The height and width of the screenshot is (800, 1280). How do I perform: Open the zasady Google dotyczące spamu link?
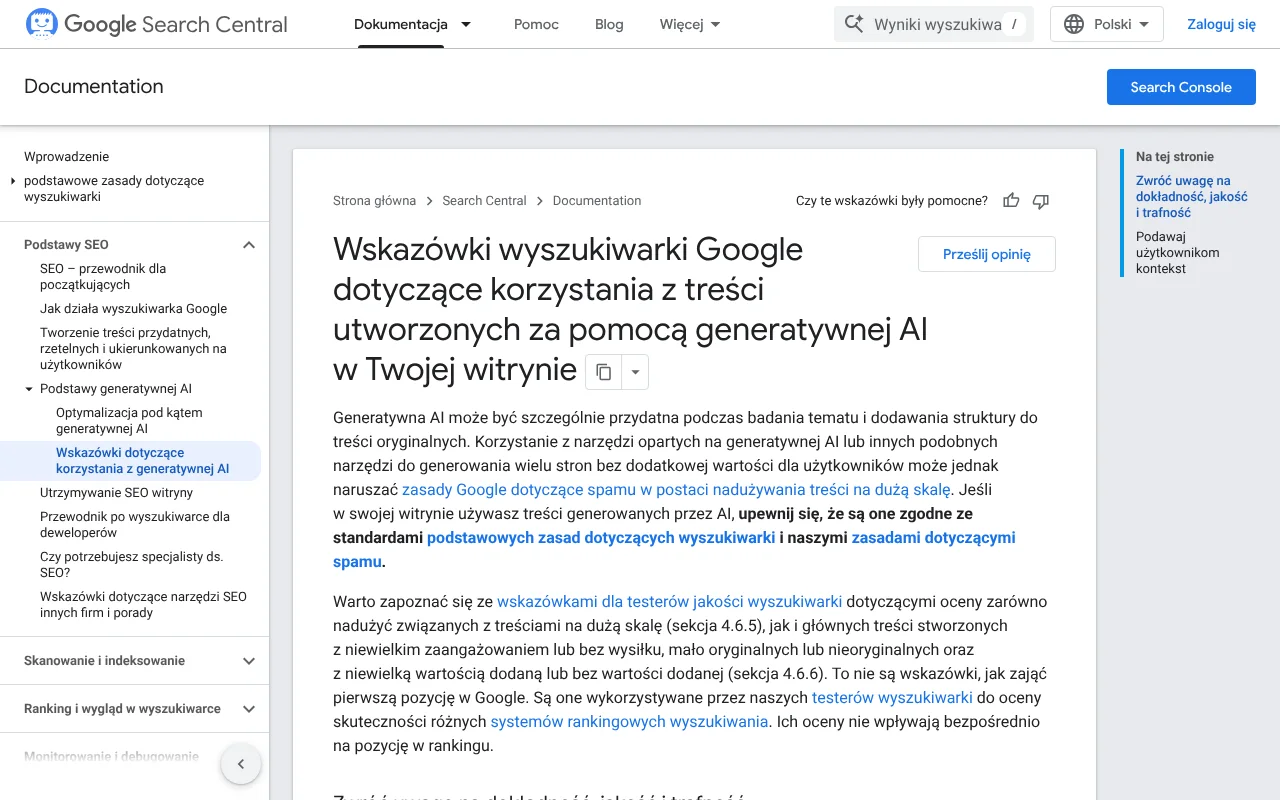coord(676,490)
